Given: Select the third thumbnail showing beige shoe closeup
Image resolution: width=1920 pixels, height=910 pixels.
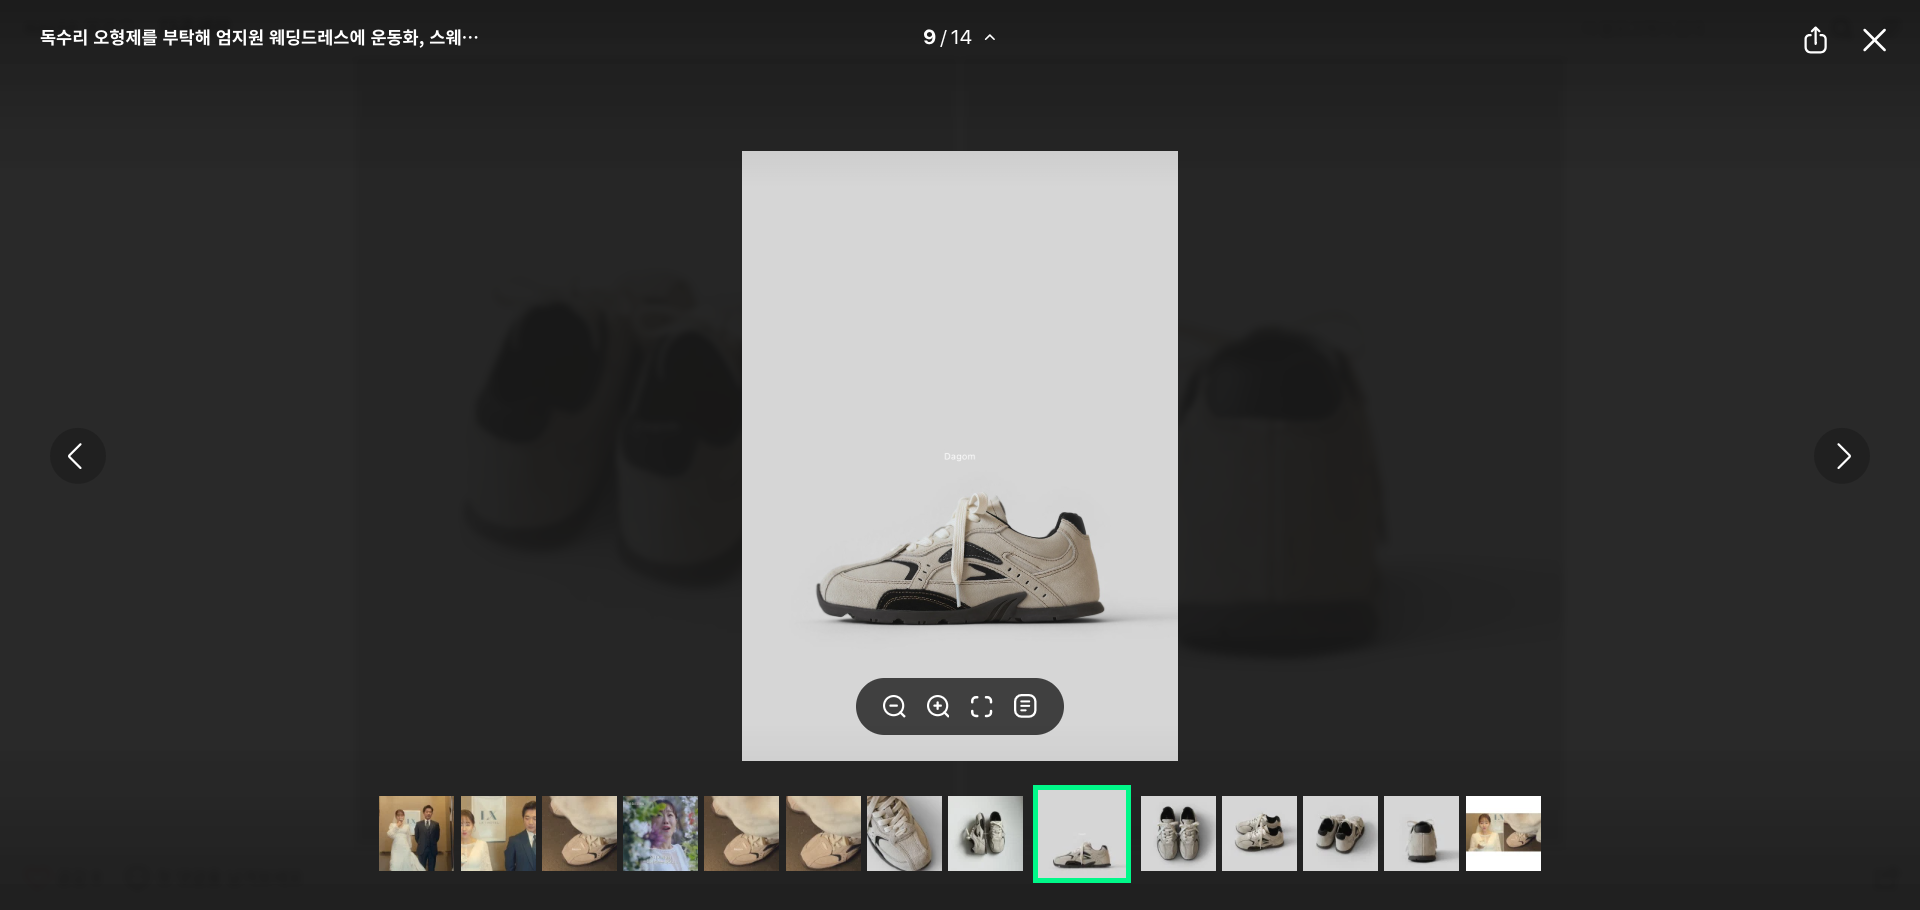Looking at the screenshot, I should (x=579, y=833).
